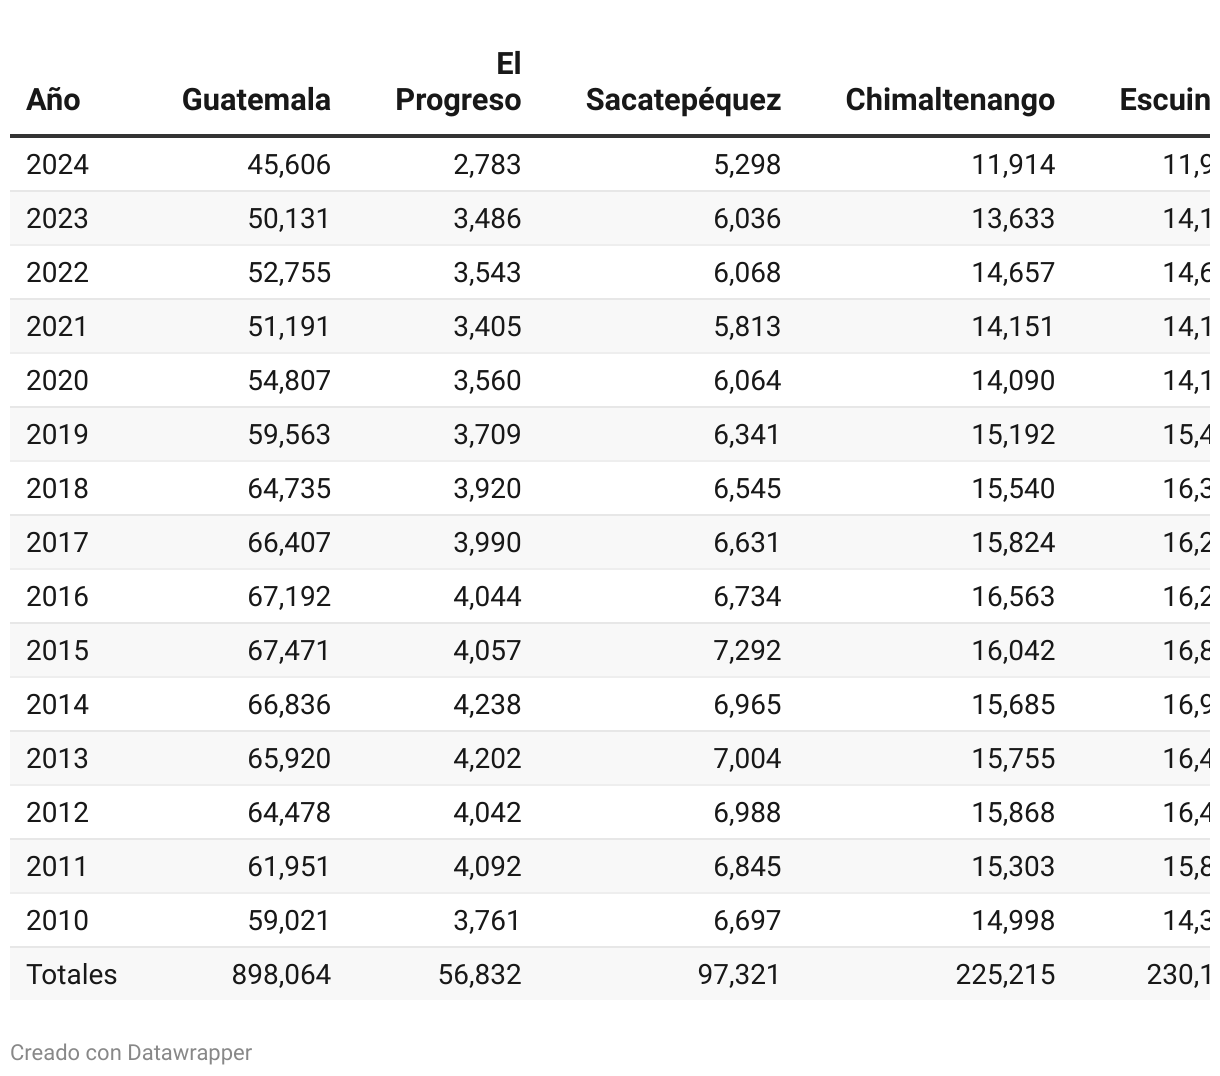Click El Progreso value 4,238 for 2014

point(487,704)
